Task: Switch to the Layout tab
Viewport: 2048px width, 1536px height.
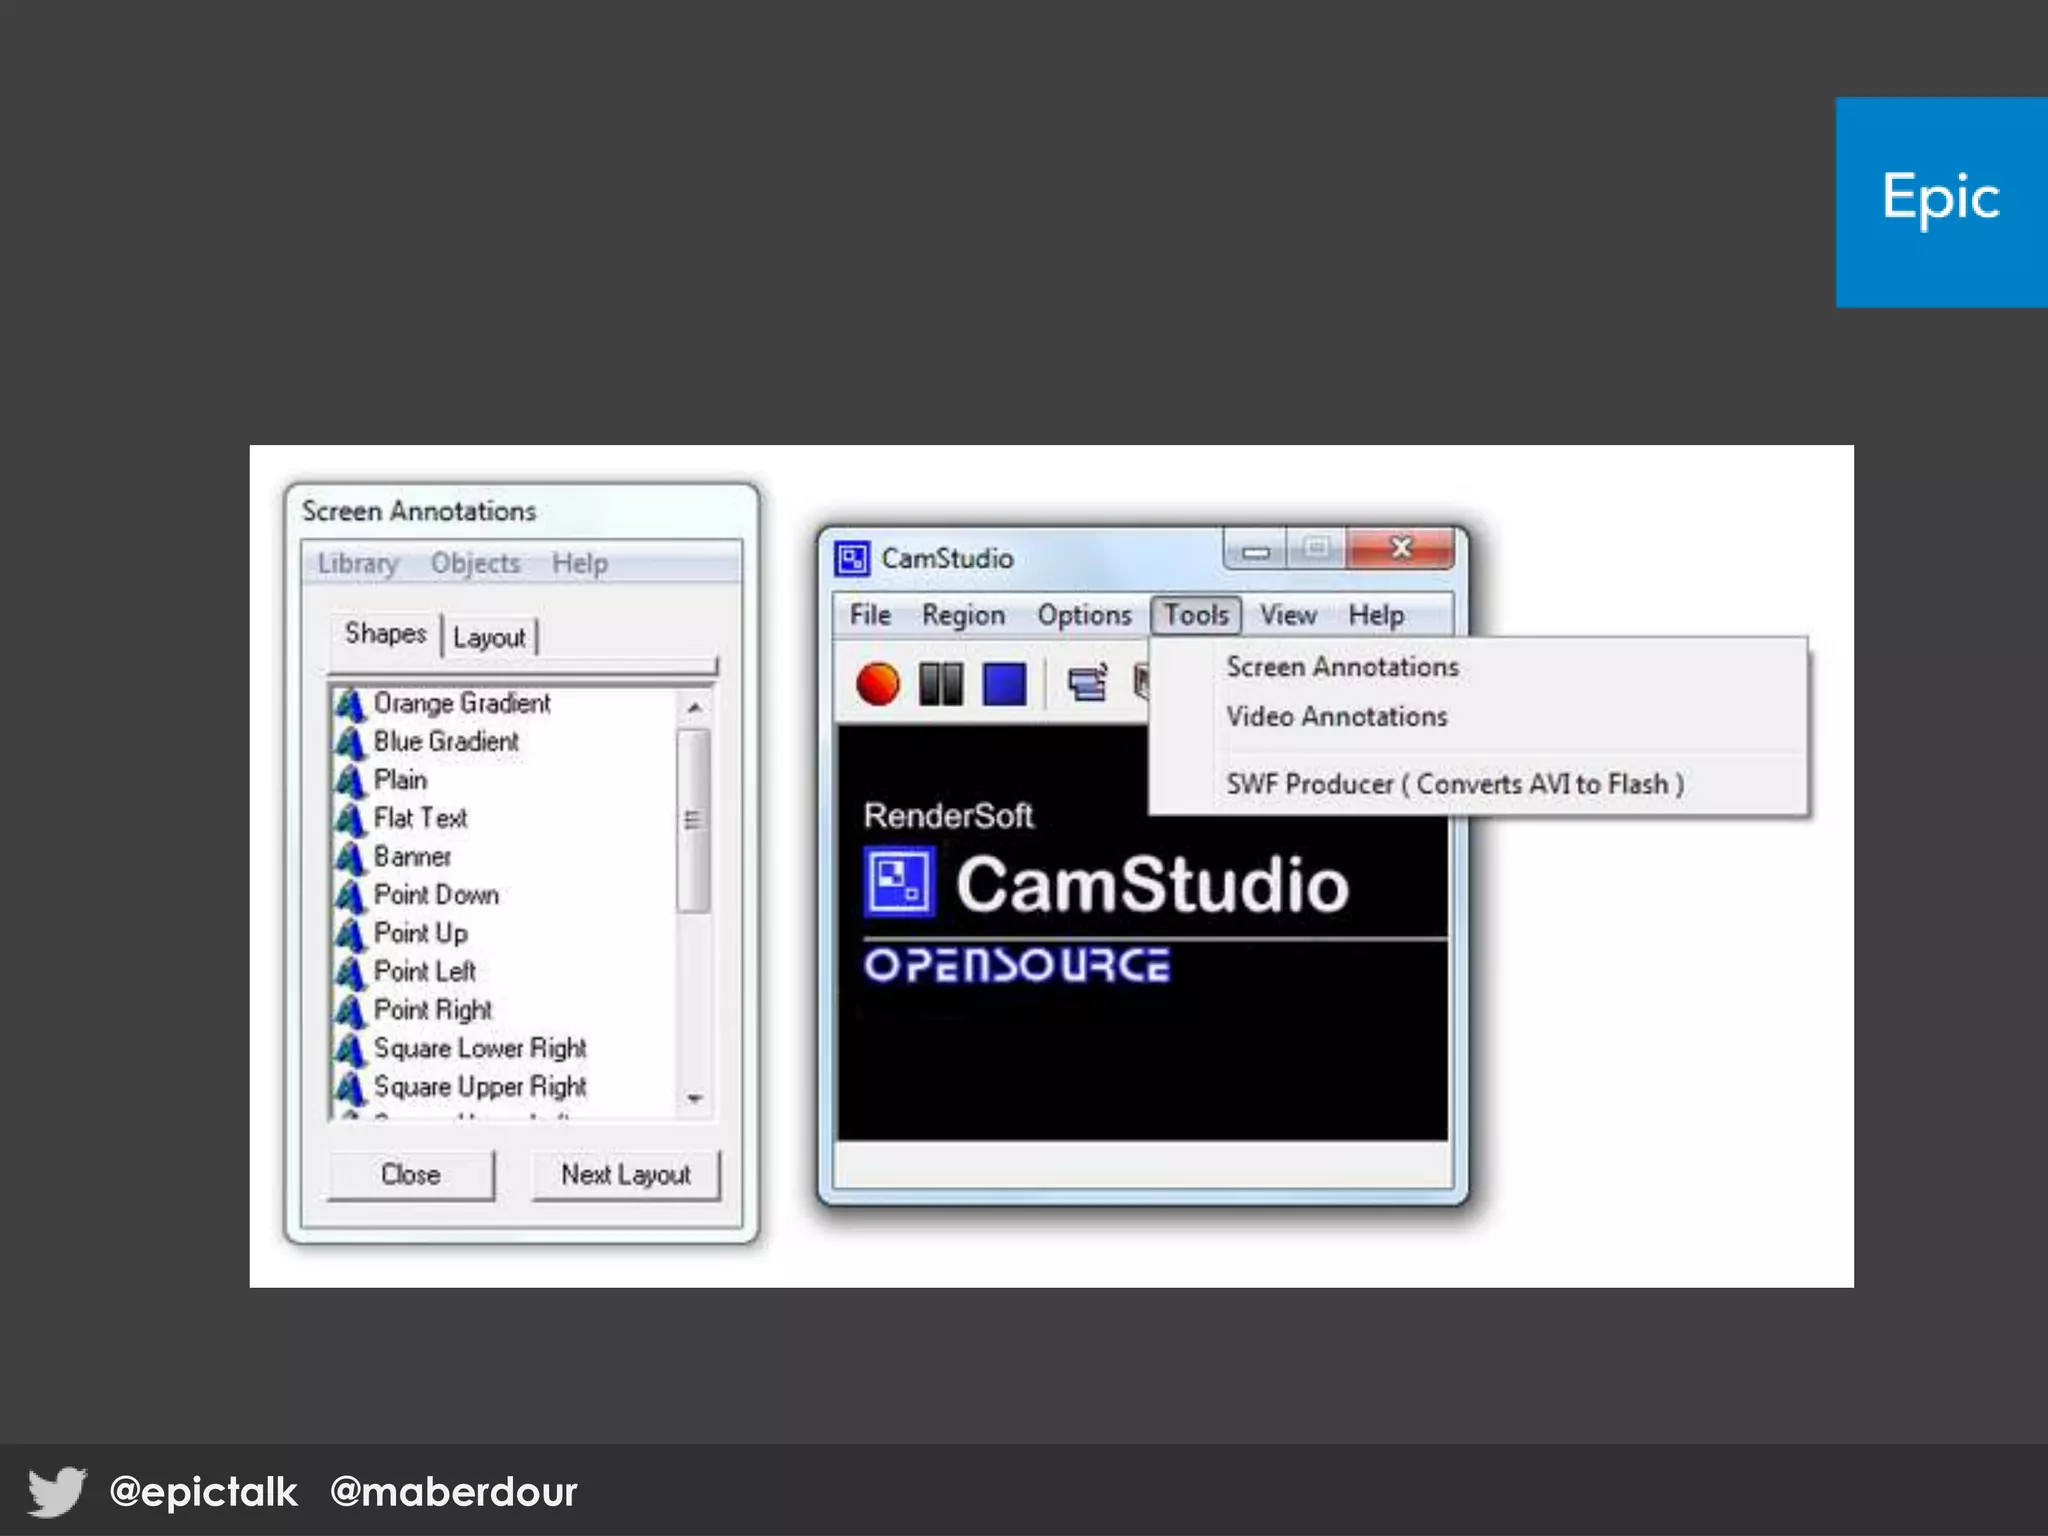Action: 488,638
